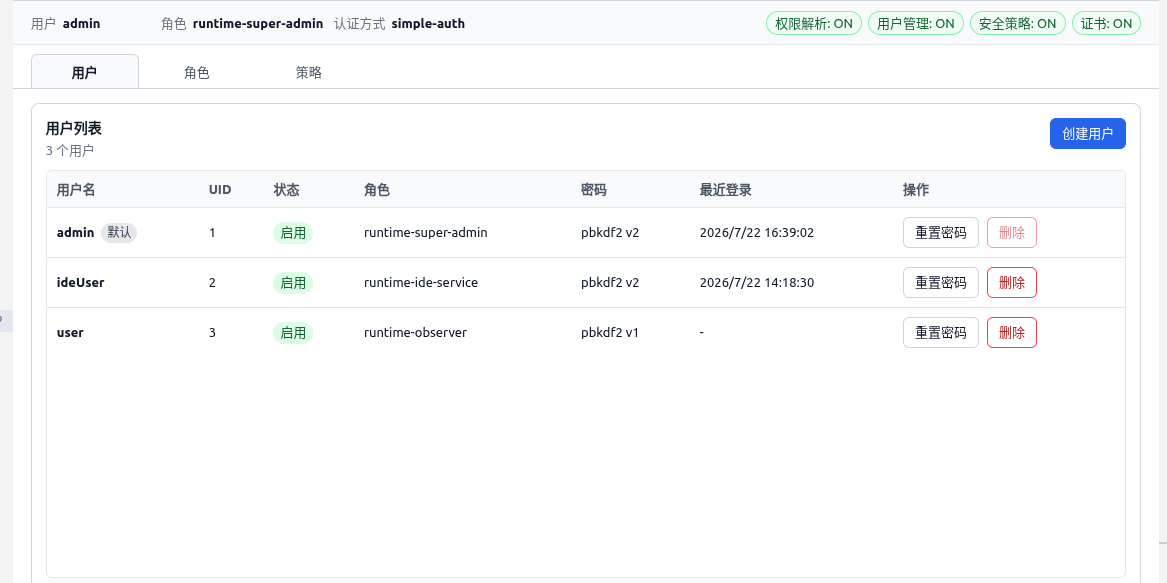Click the runtime-observer role cell

click(x=415, y=333)
